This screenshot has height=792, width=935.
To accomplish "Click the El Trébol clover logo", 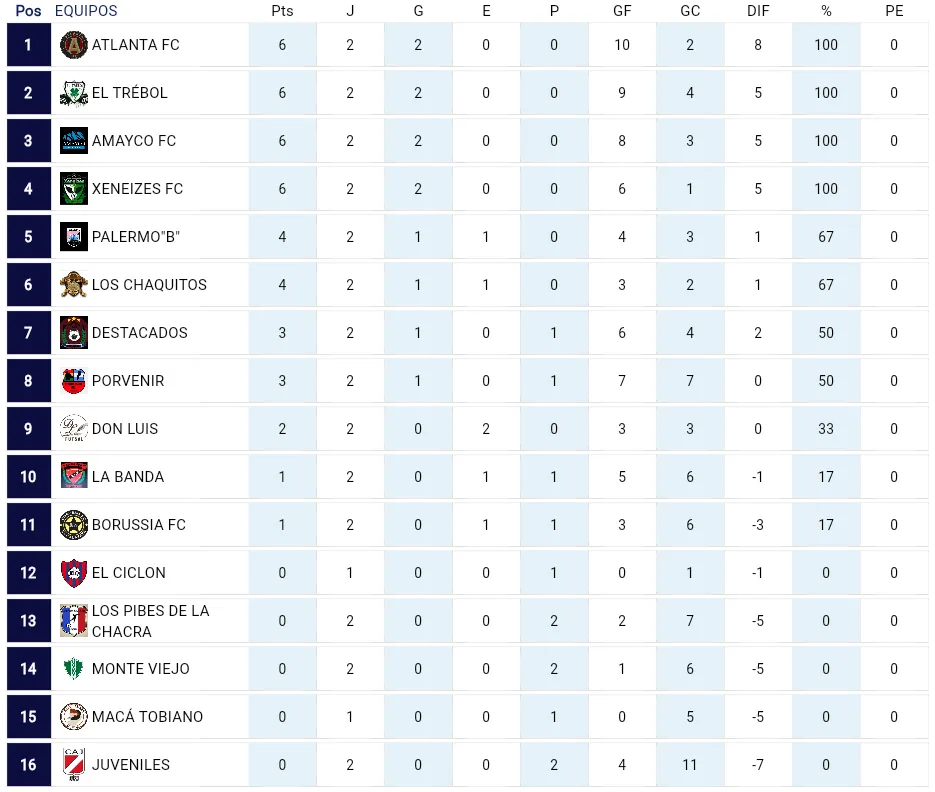I will coord(74,93).
